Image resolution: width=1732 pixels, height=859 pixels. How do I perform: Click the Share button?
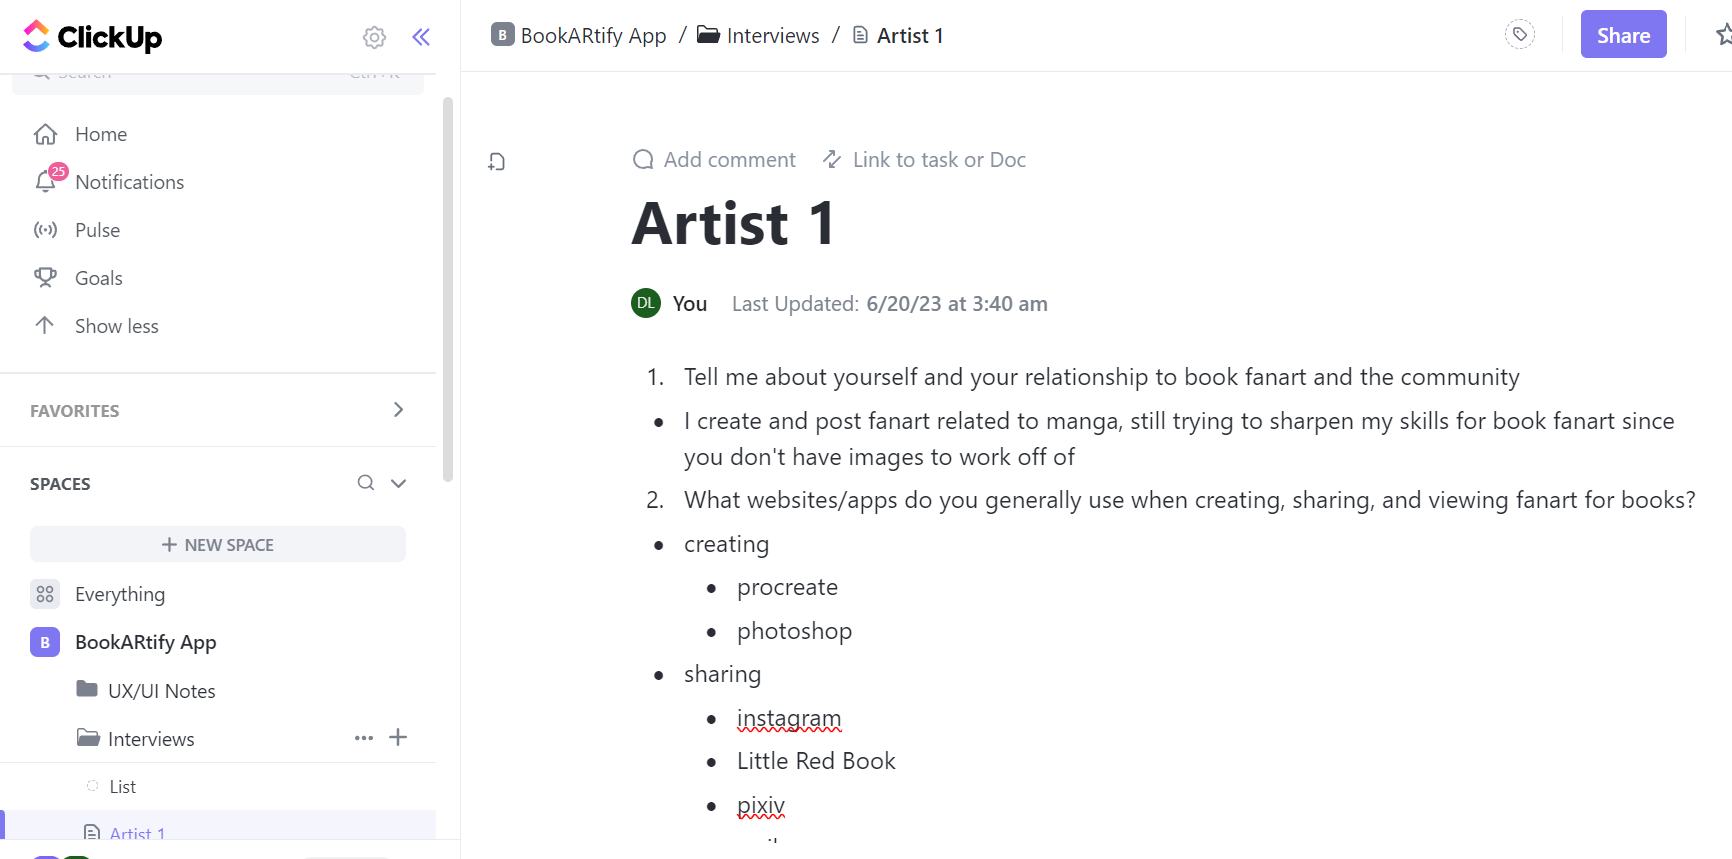[x=1623, y=35]
